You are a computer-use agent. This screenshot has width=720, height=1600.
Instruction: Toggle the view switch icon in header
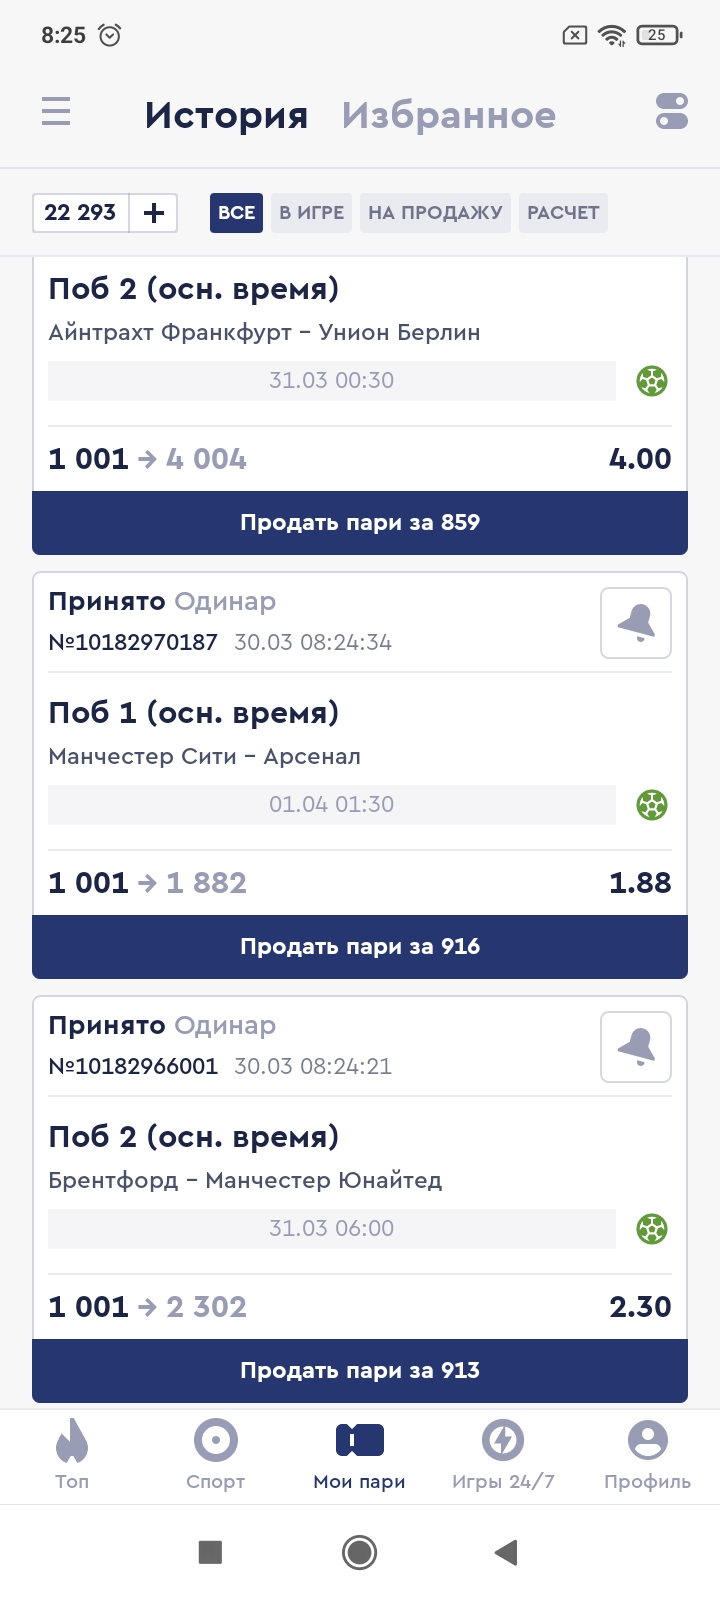pyautogui.click(x=672, y=111)
